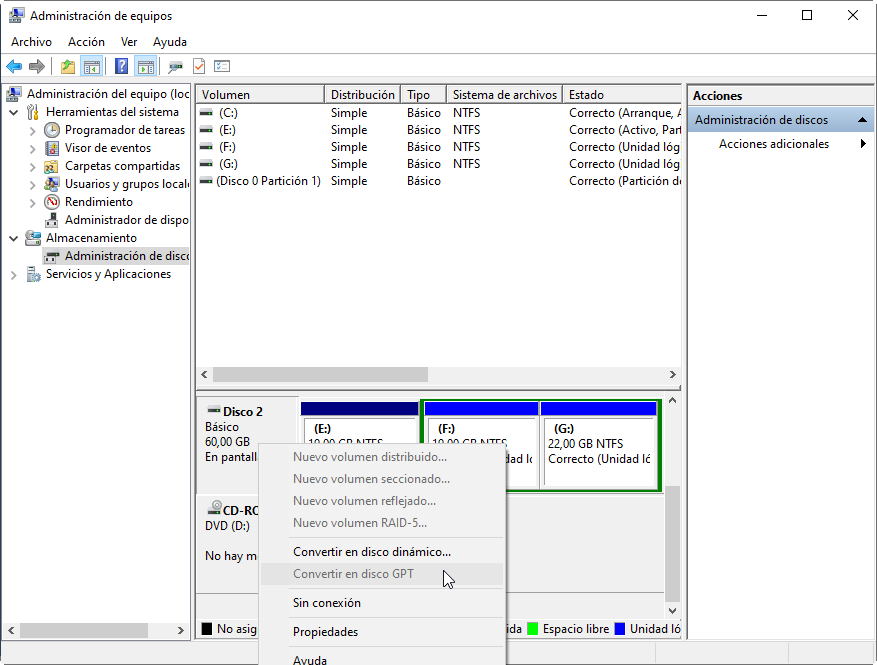Click the red checkmark toolbar icon

click(x=199, y=67)
